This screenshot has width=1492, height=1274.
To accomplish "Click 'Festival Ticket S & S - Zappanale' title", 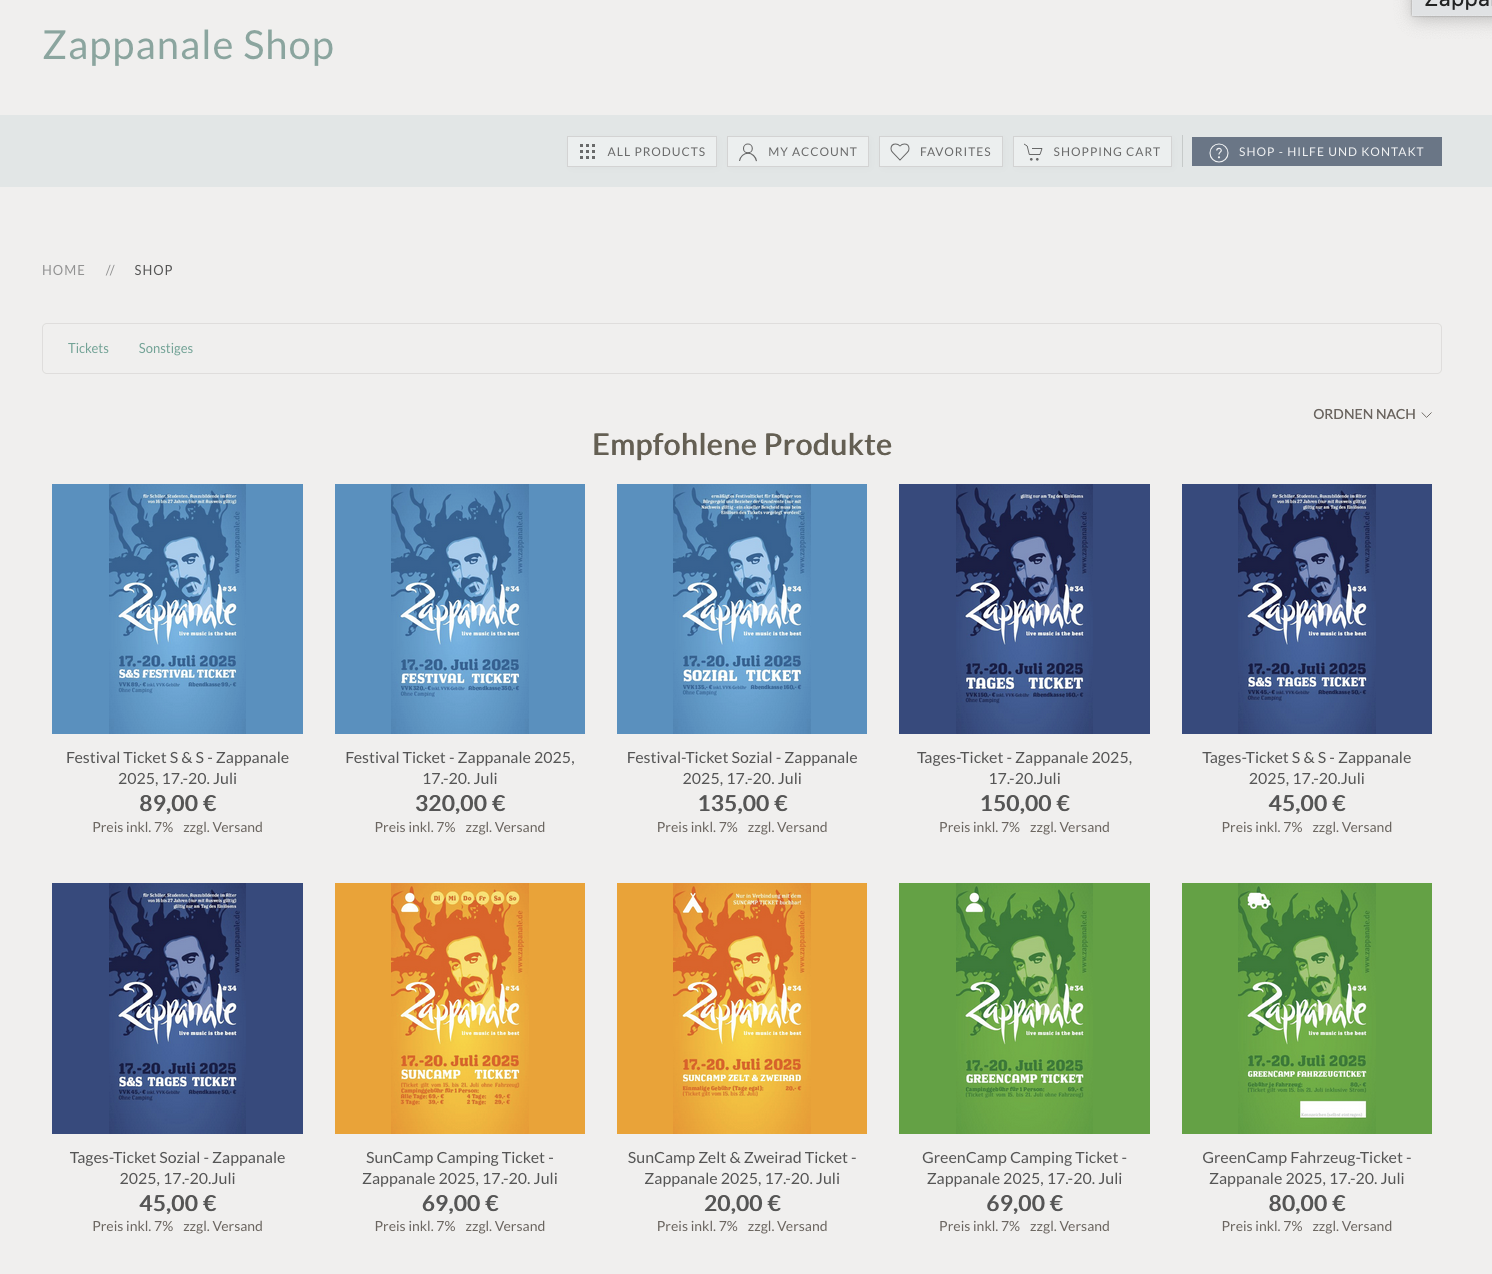I will pos(177,768).
